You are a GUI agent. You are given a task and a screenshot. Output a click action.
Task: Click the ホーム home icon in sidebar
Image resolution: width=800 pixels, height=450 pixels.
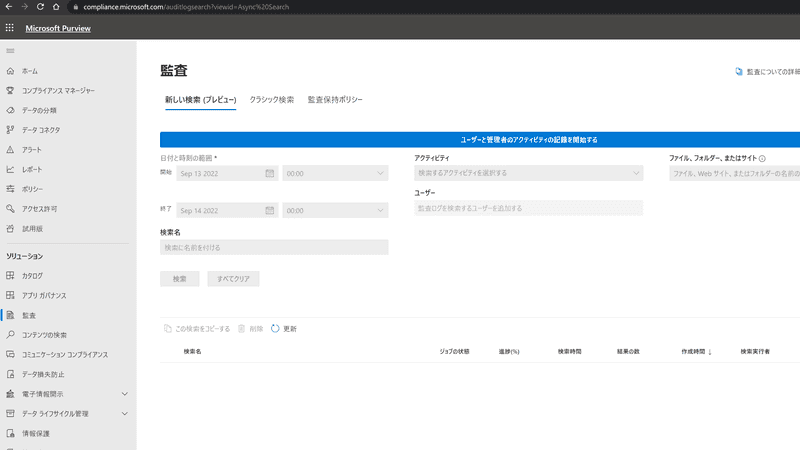(x=10, y=71)
